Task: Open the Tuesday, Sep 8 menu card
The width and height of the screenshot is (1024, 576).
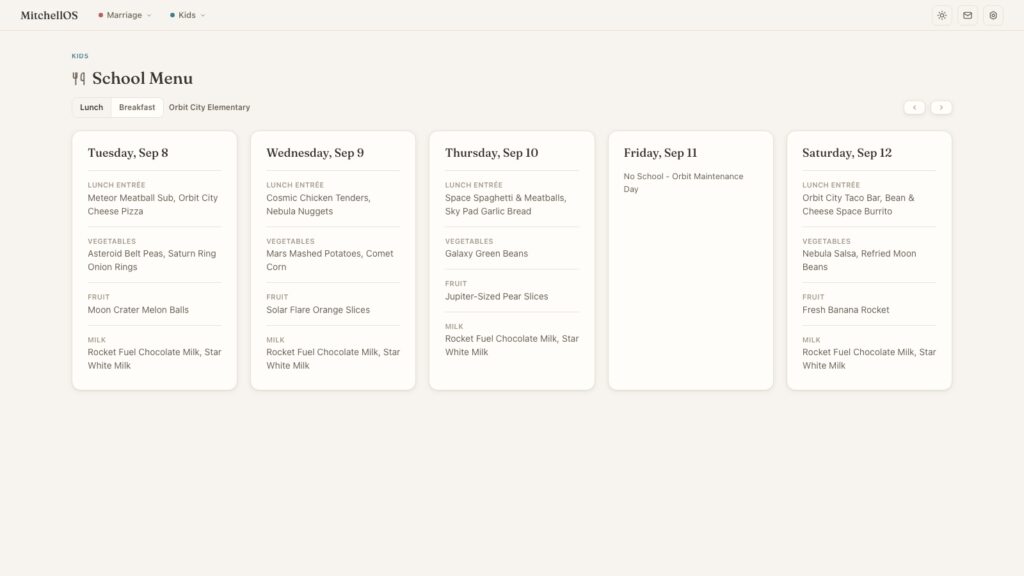Action: point(155,261)
